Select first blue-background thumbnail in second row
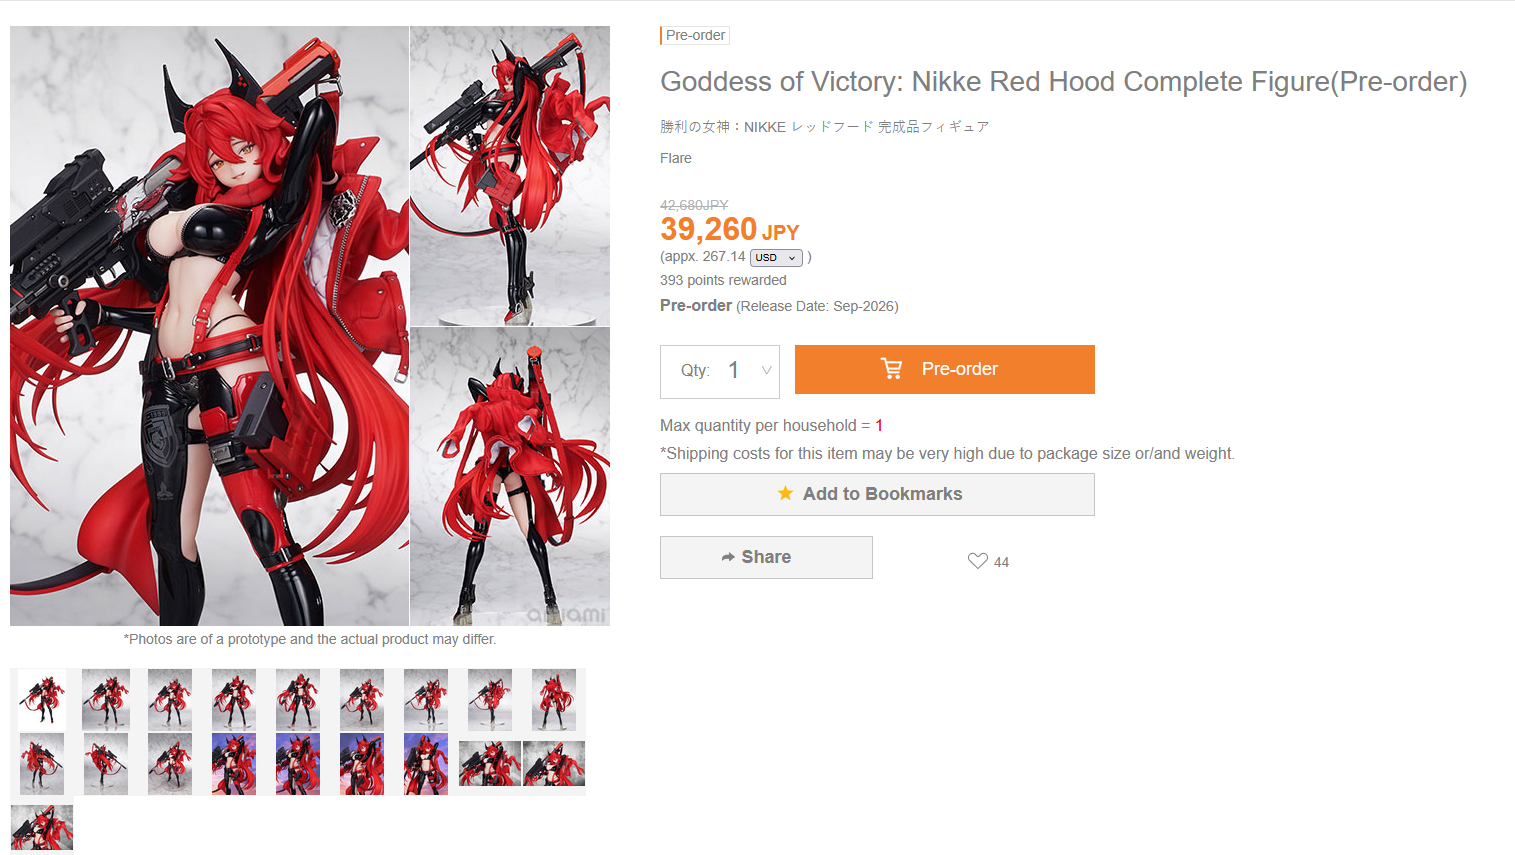Viewport: 1515px width, 855px height. coord(234,763)
